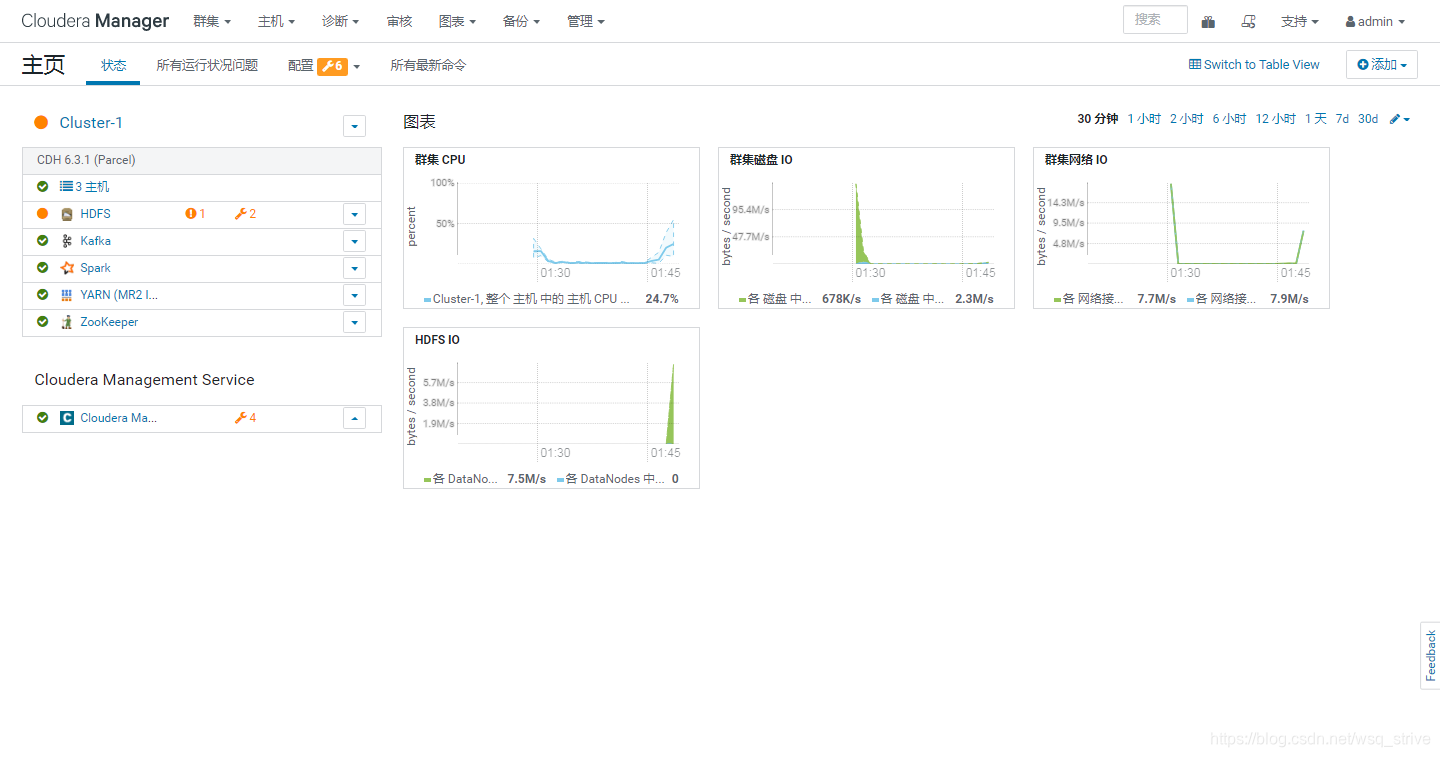Click the Feedback side tab
The height and width of the screenshot is (757, 1440).
tap(1430, 655)
